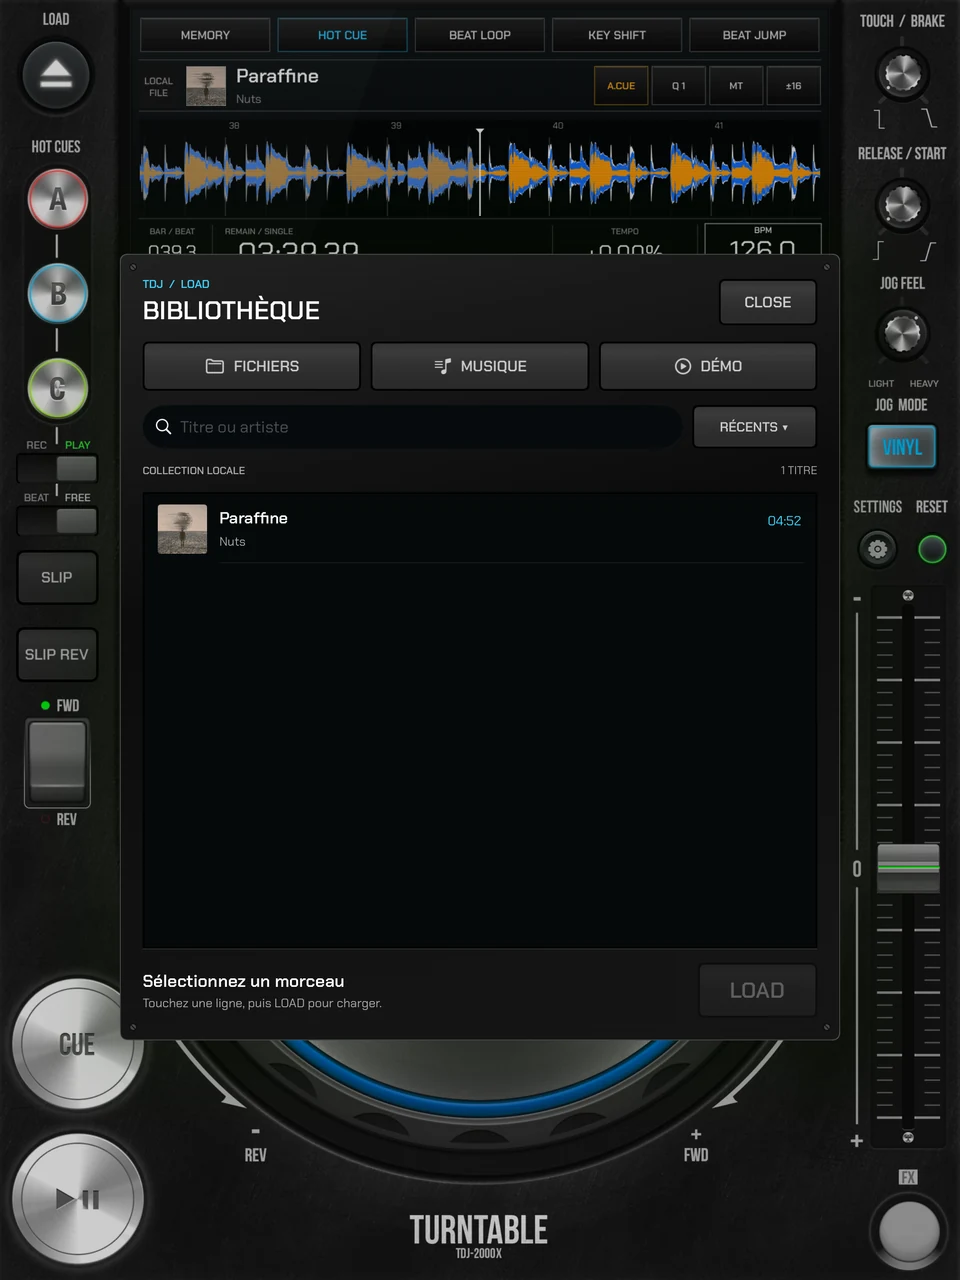This screenshot has height=1280, width=960.
Task: Toggle A.CUE auto cue
Action: [x=621, y=86]
